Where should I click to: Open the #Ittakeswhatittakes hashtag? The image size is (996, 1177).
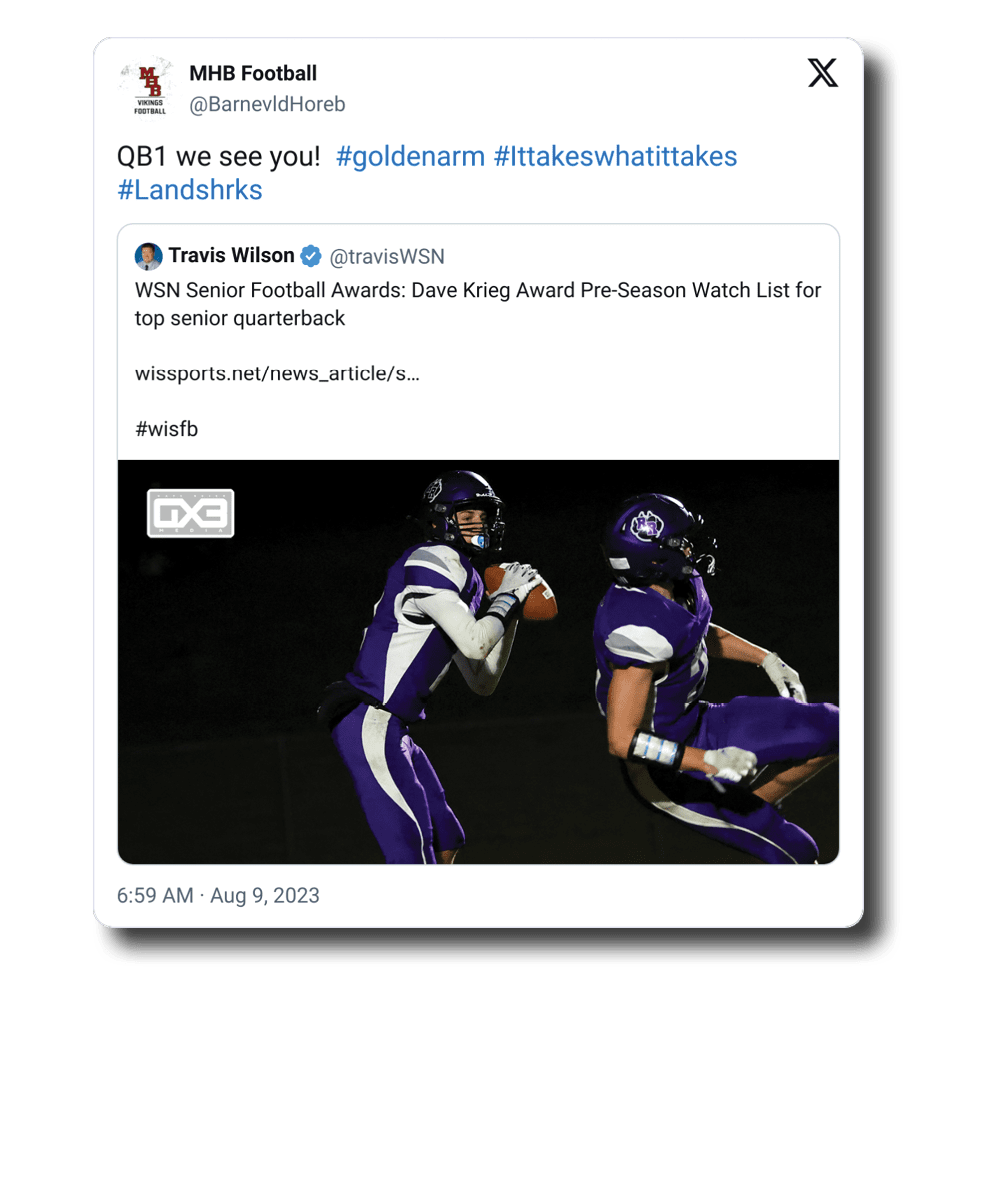pyautogui.click(x=615, y=157)
